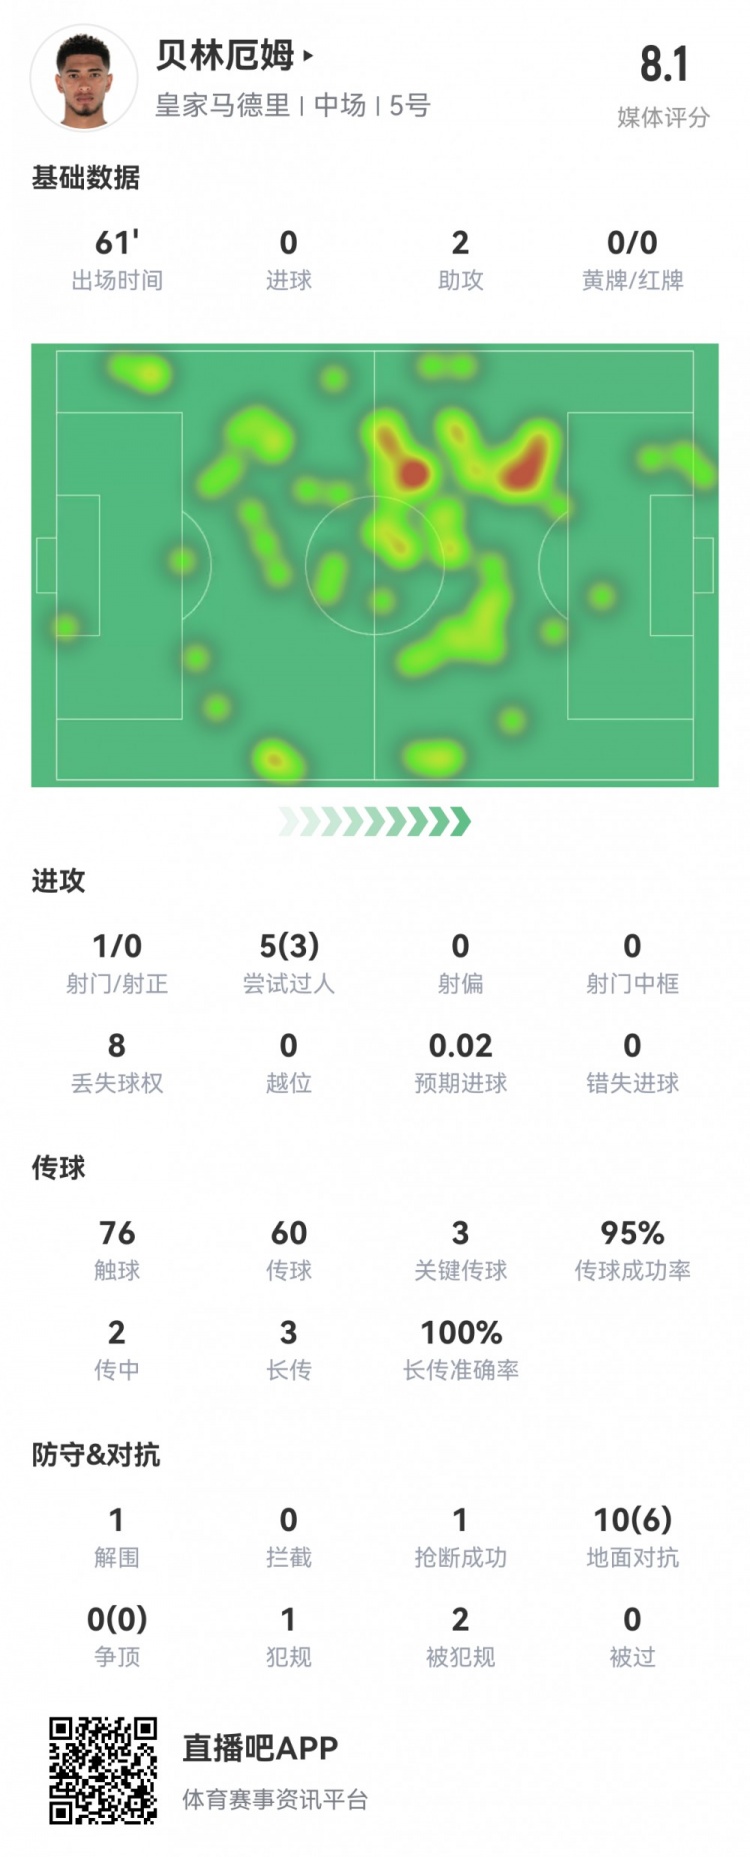
Task: Click the 皇家马德里 team name
Action: coord(222,106)
